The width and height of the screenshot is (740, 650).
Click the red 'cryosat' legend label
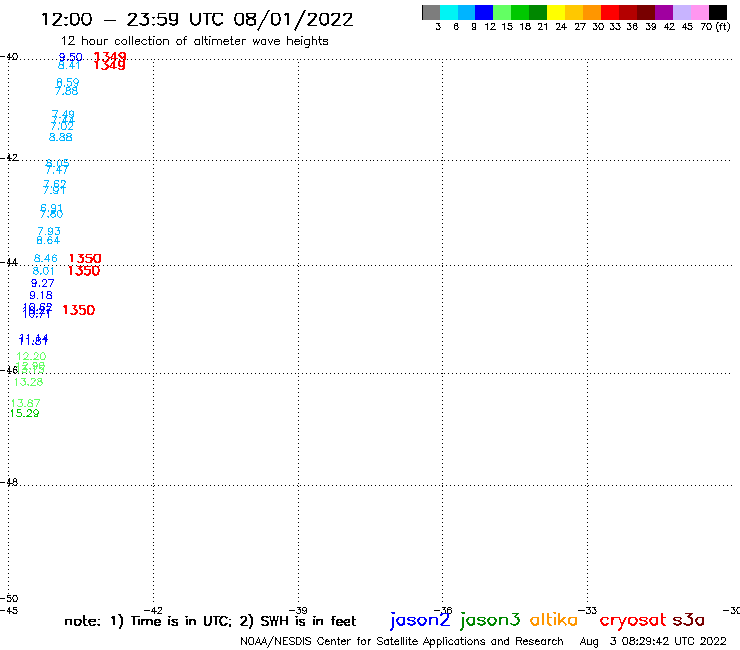click(x=633, y=620)
